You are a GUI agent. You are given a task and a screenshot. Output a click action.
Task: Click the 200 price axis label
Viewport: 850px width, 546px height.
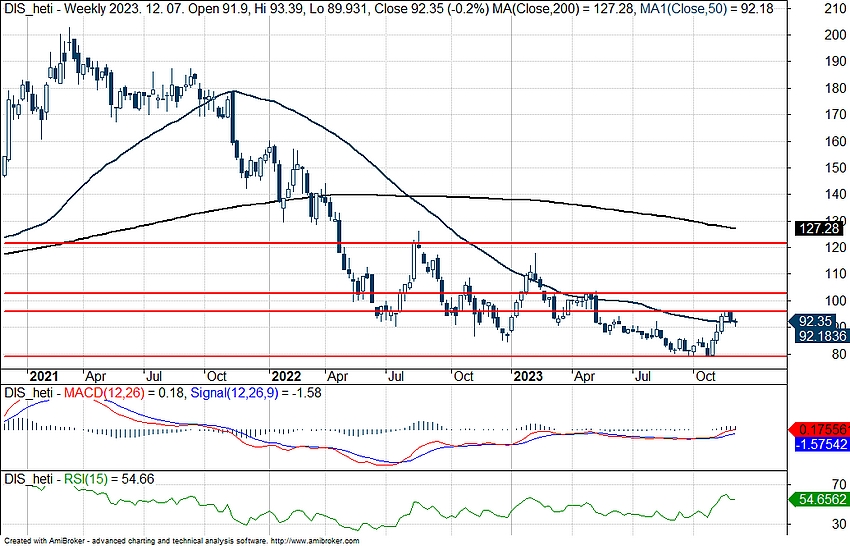(x=835, y=35)
